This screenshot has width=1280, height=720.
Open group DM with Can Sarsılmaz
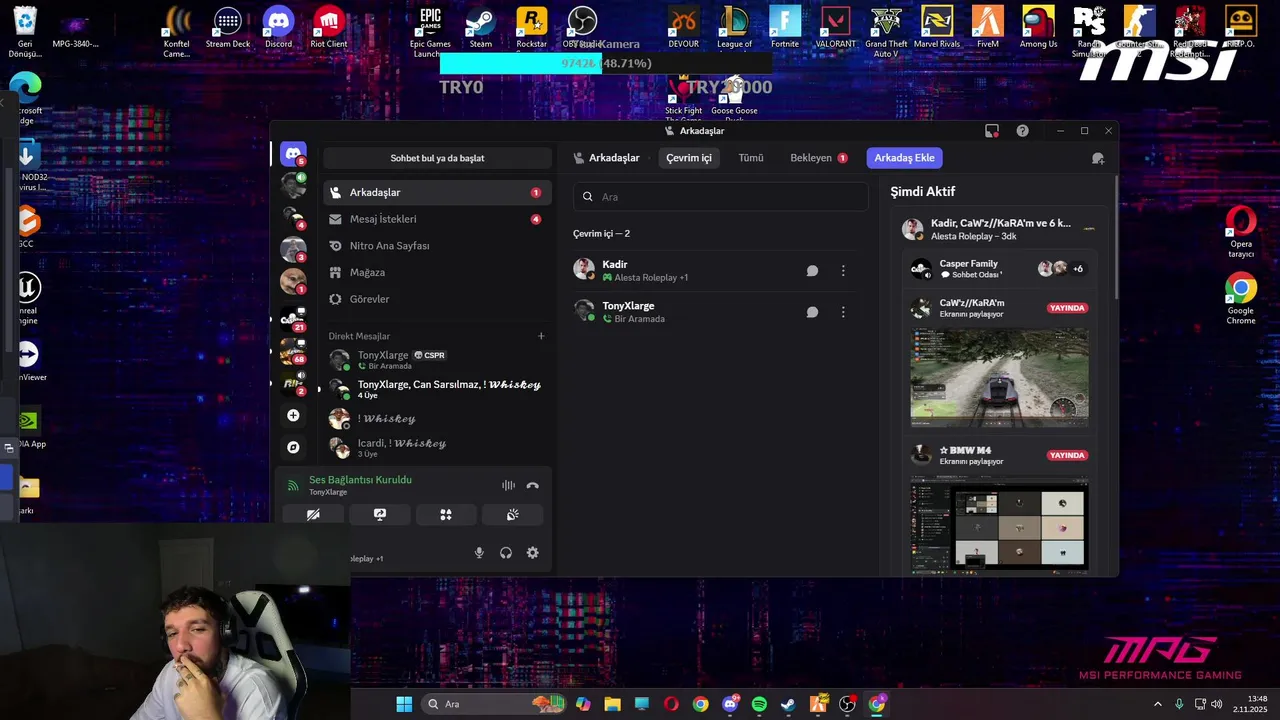pos(437,389)
